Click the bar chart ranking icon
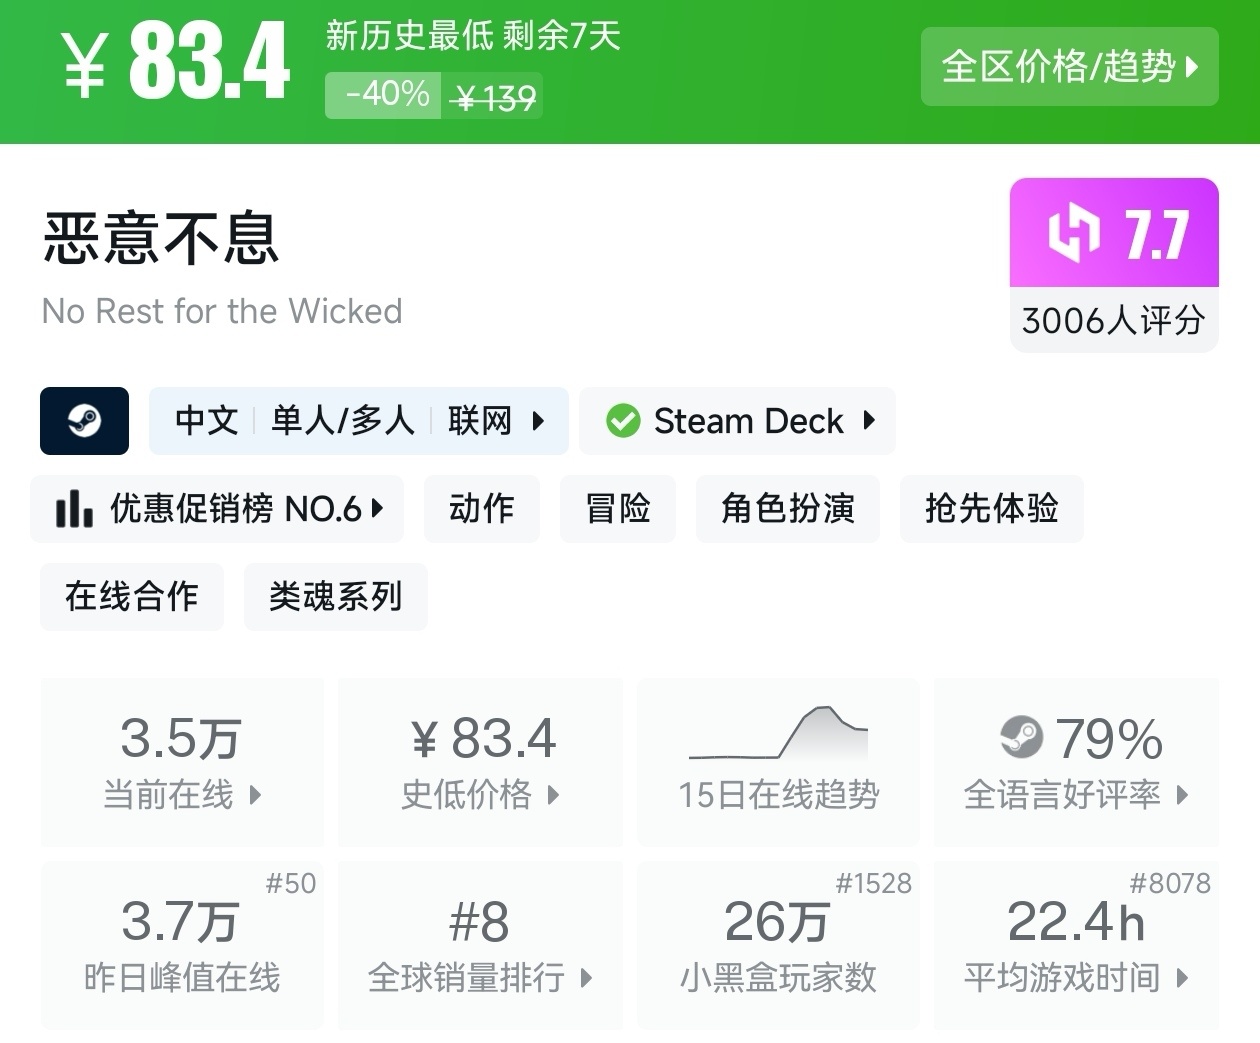The image size is (1260, 1043). coord(75,509)
